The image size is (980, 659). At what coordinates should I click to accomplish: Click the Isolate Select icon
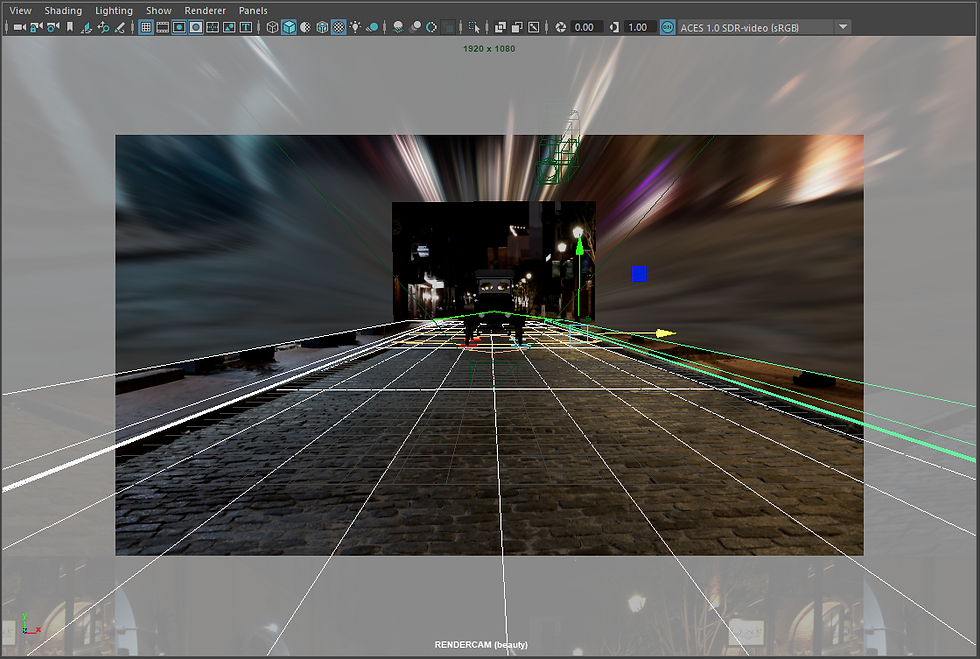(x=473, y=27)
